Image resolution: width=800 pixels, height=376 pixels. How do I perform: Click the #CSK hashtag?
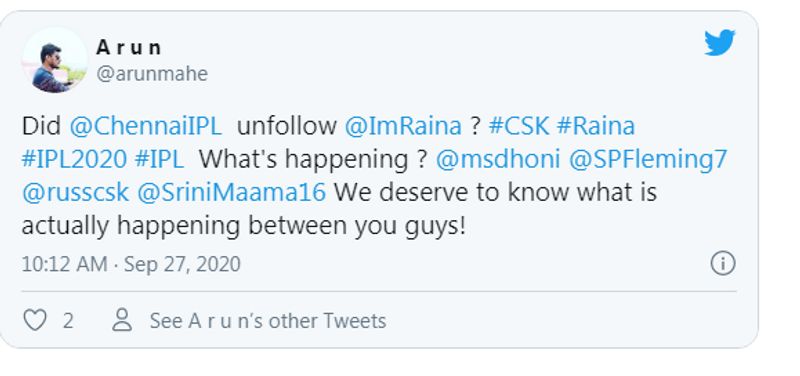point(519,126)
